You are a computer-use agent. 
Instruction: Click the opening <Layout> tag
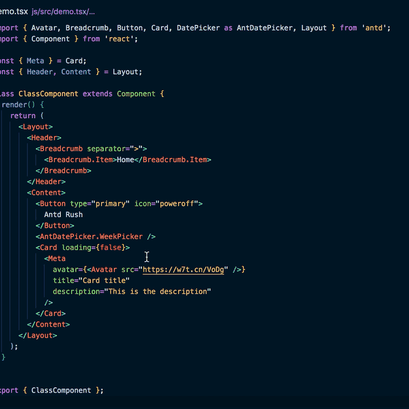click(36, 127)
